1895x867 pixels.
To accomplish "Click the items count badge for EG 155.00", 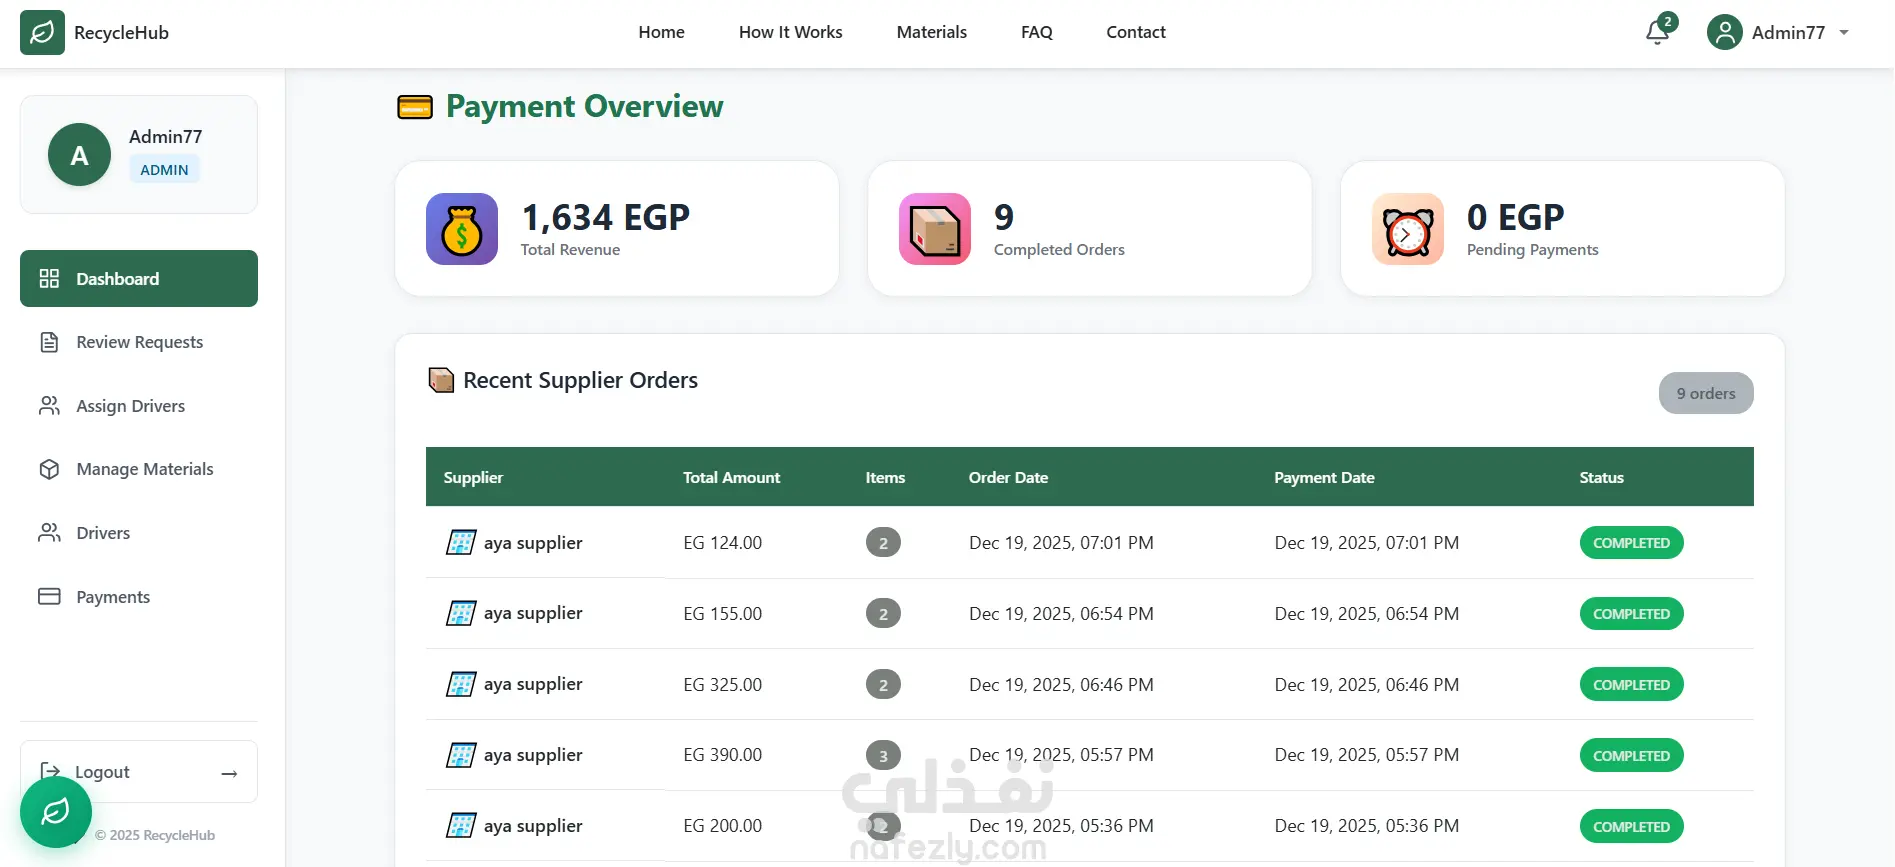I will (883, 614).
